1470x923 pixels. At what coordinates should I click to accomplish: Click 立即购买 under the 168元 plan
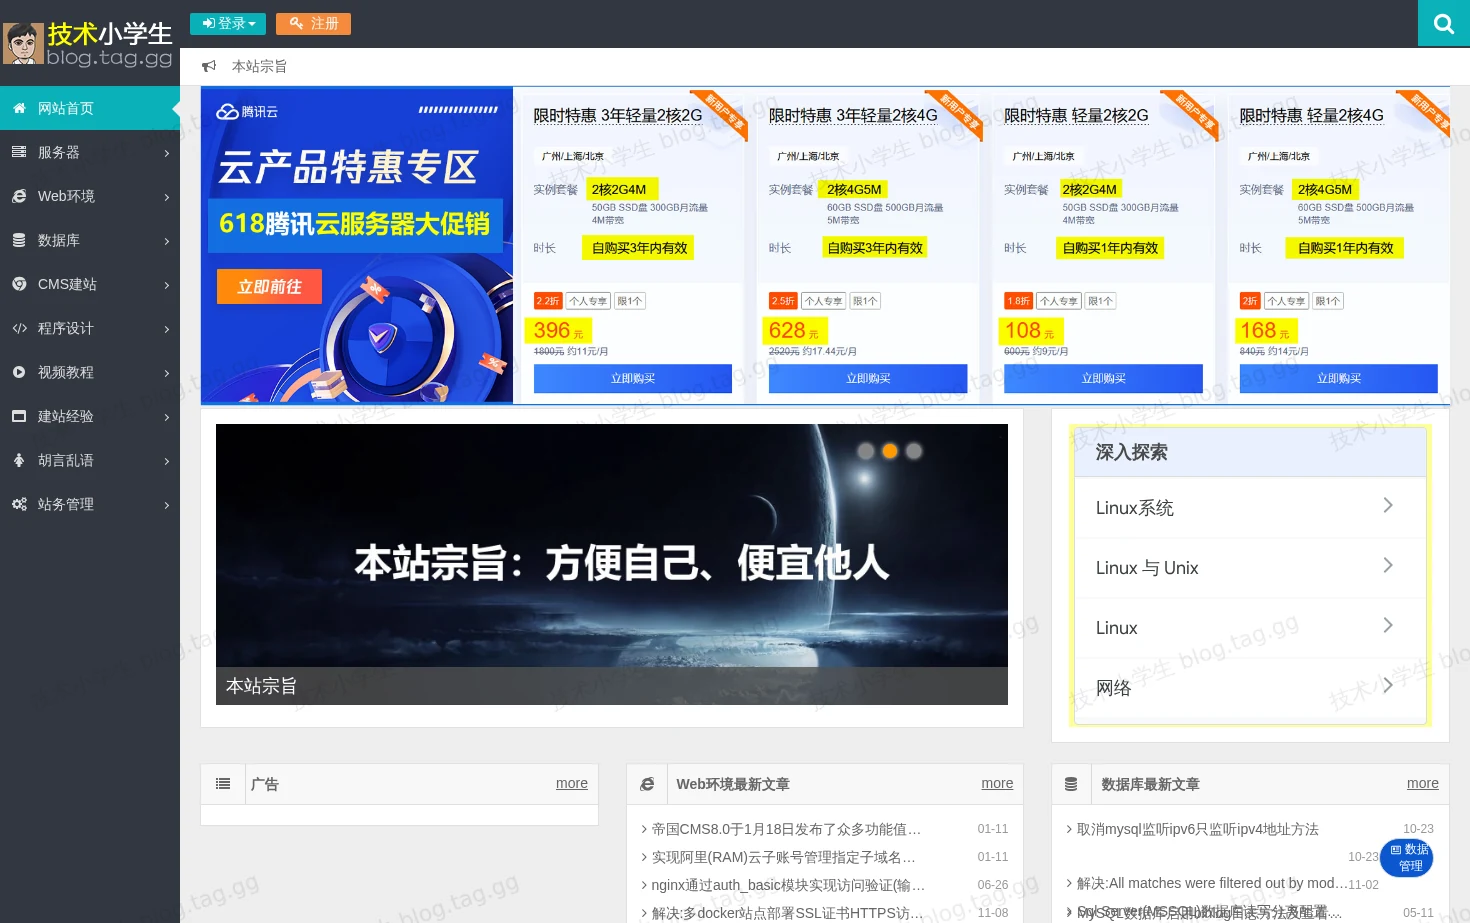coord(1339,378)
